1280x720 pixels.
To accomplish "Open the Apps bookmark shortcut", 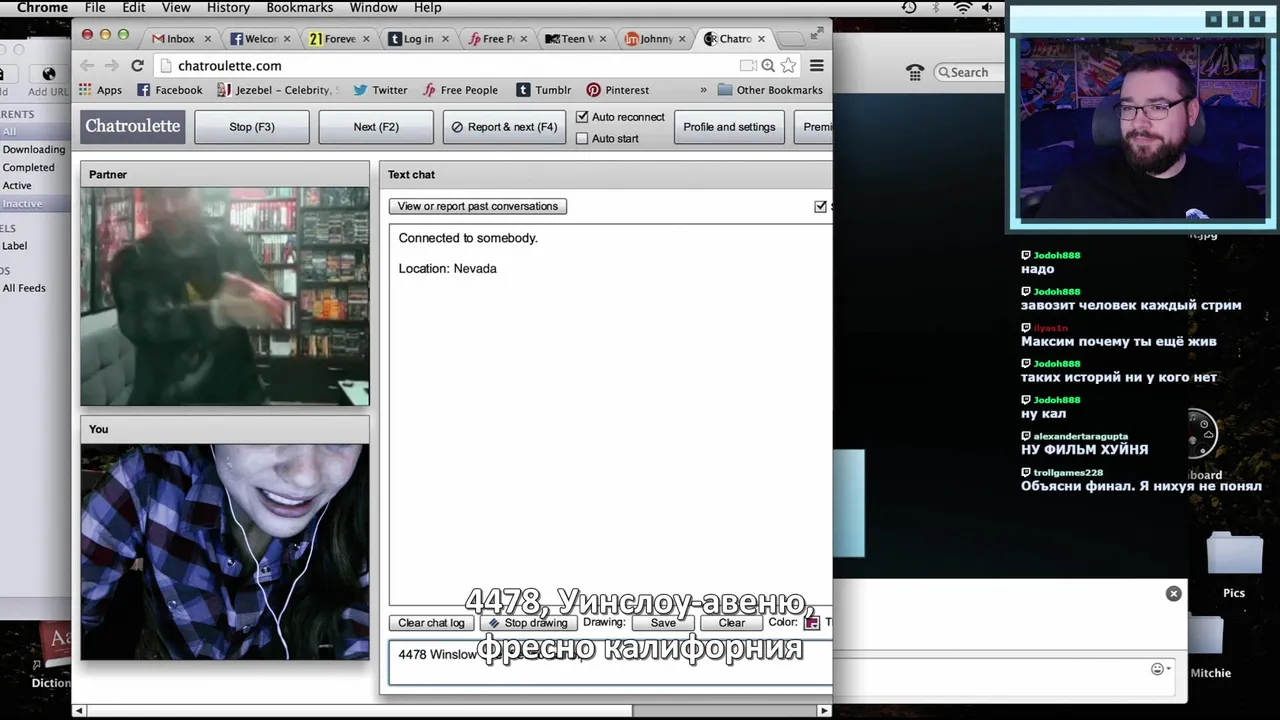I will [x=99, y=90].
